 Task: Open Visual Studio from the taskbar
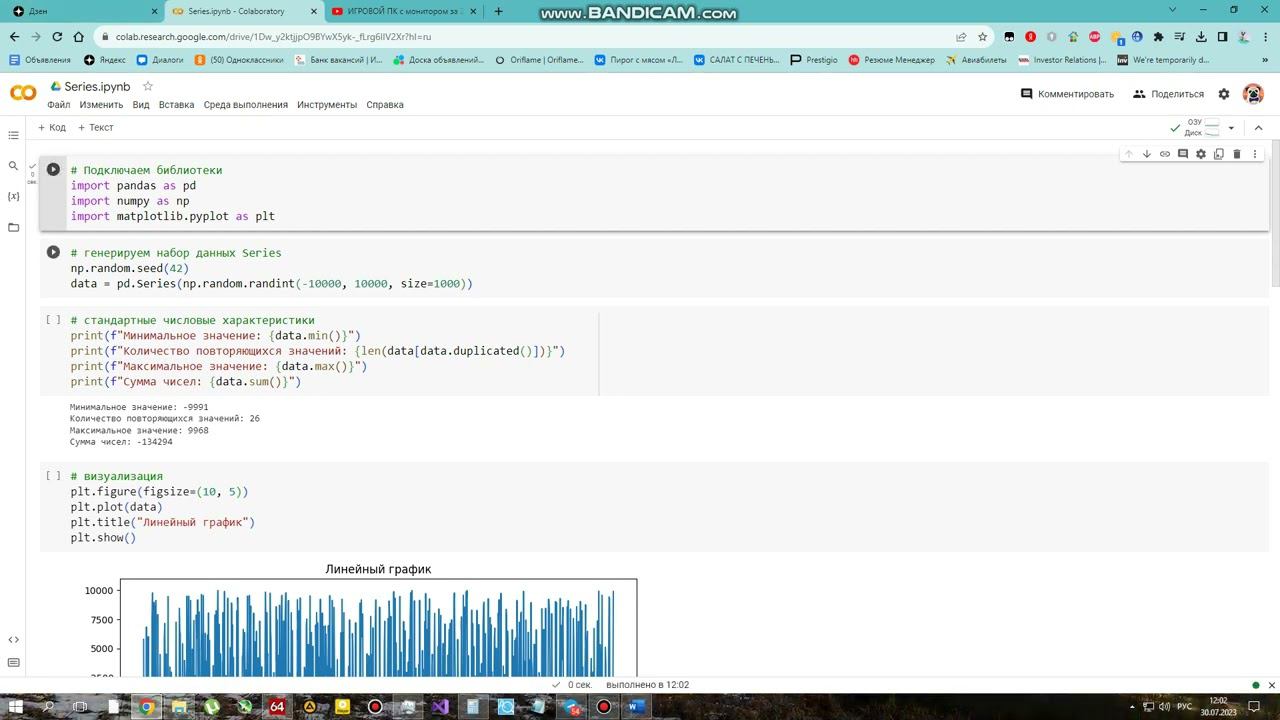pyautogui.click(x=440, y=707)
